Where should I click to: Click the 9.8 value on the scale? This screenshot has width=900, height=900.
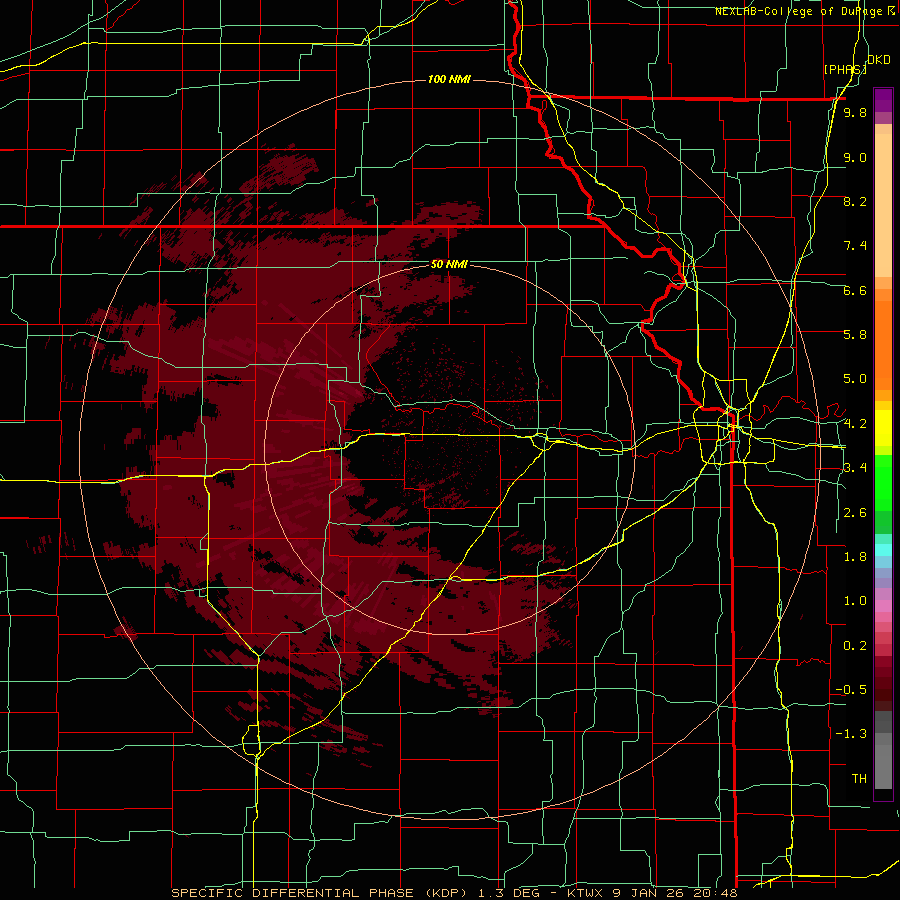(855, 112)
